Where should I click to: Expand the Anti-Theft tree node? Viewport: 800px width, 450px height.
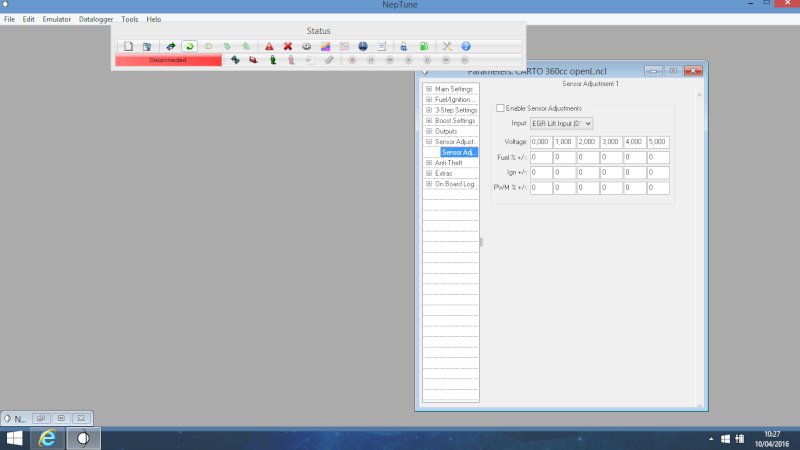429,163
